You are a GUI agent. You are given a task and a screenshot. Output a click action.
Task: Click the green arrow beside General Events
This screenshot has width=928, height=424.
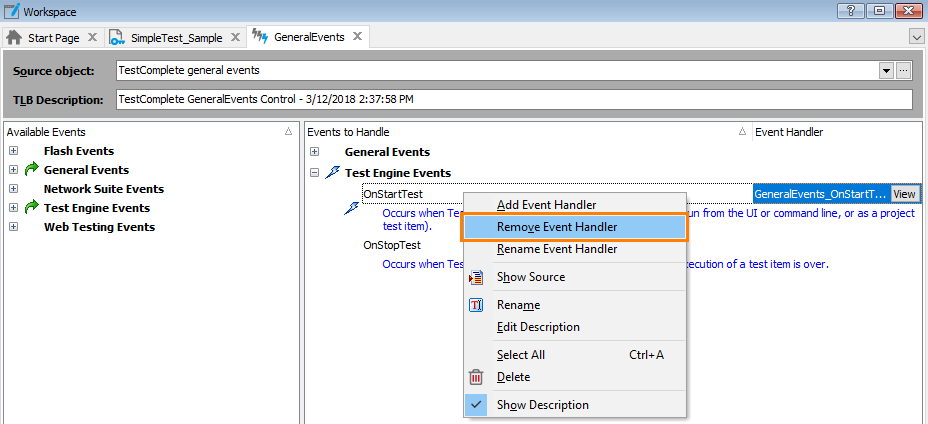pos(31,169)
